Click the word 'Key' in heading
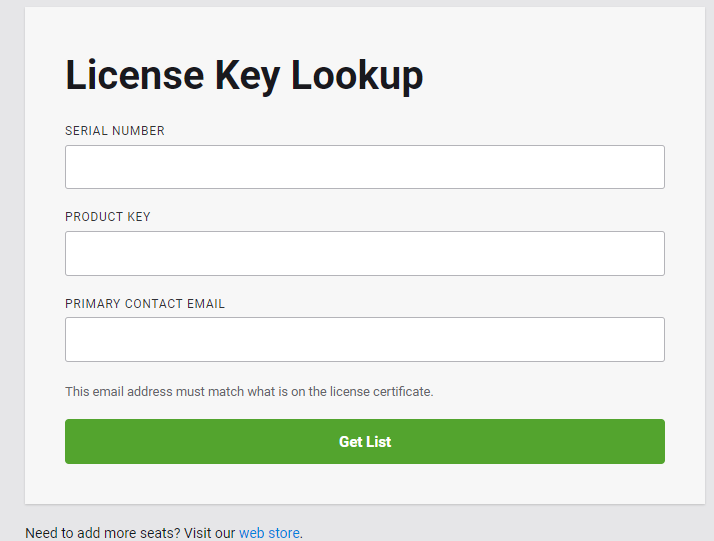Image resolution: width=714 pixels, height=541 pixels. (x=247, y=76)
